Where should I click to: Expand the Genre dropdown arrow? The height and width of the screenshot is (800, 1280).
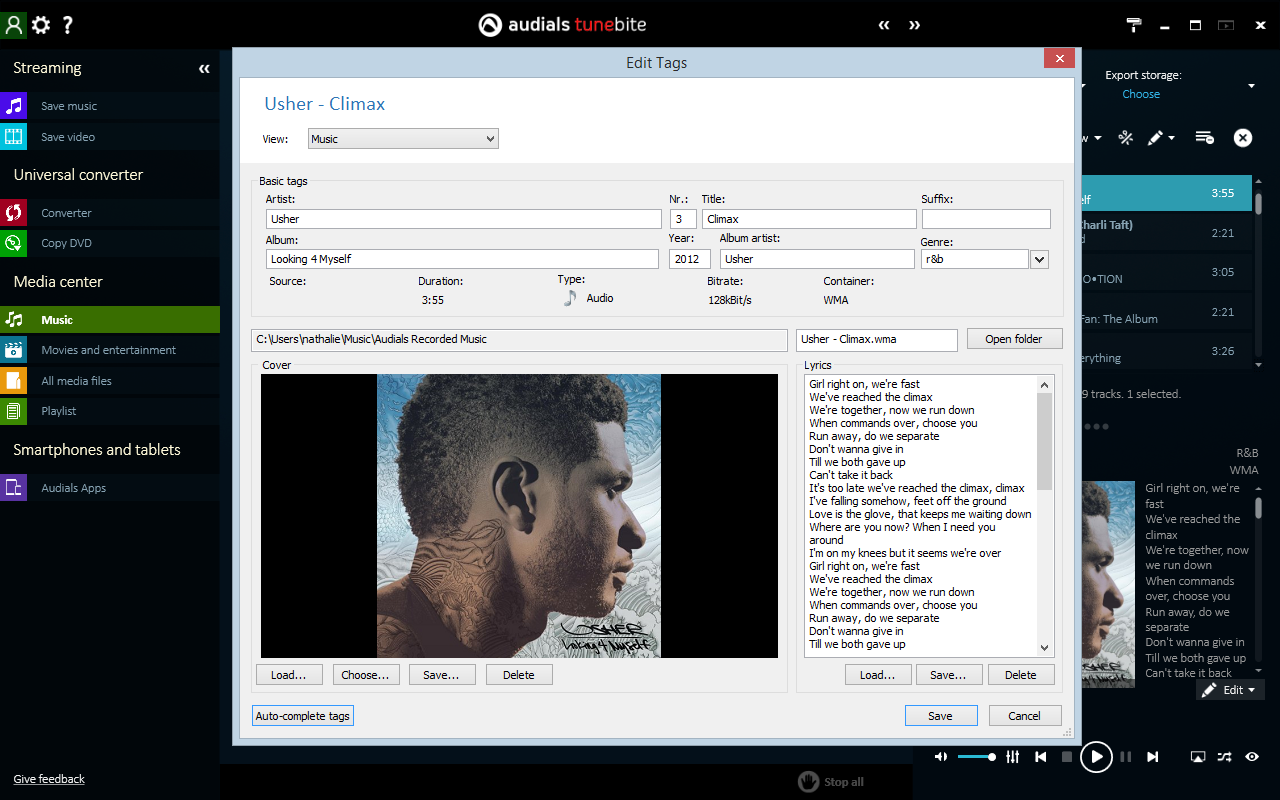tap(1039, 259)
